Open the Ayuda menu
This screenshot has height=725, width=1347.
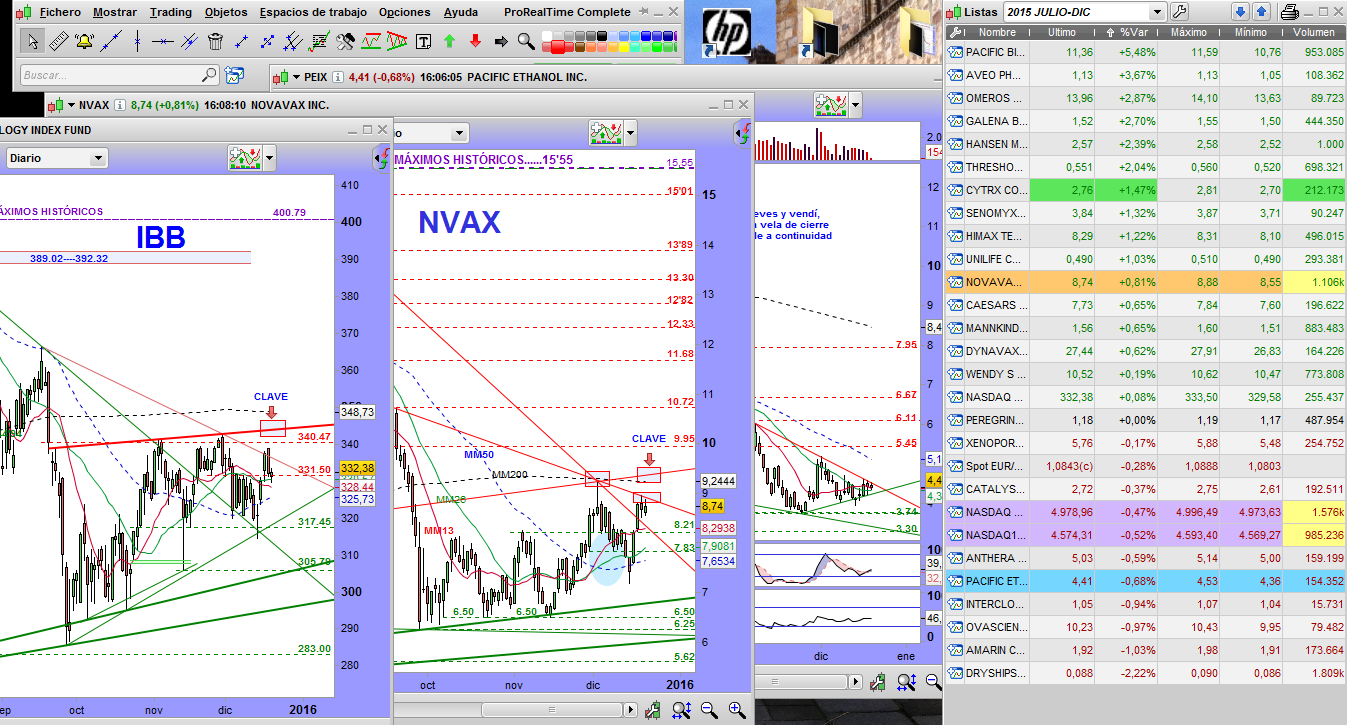tap(461, 12)
